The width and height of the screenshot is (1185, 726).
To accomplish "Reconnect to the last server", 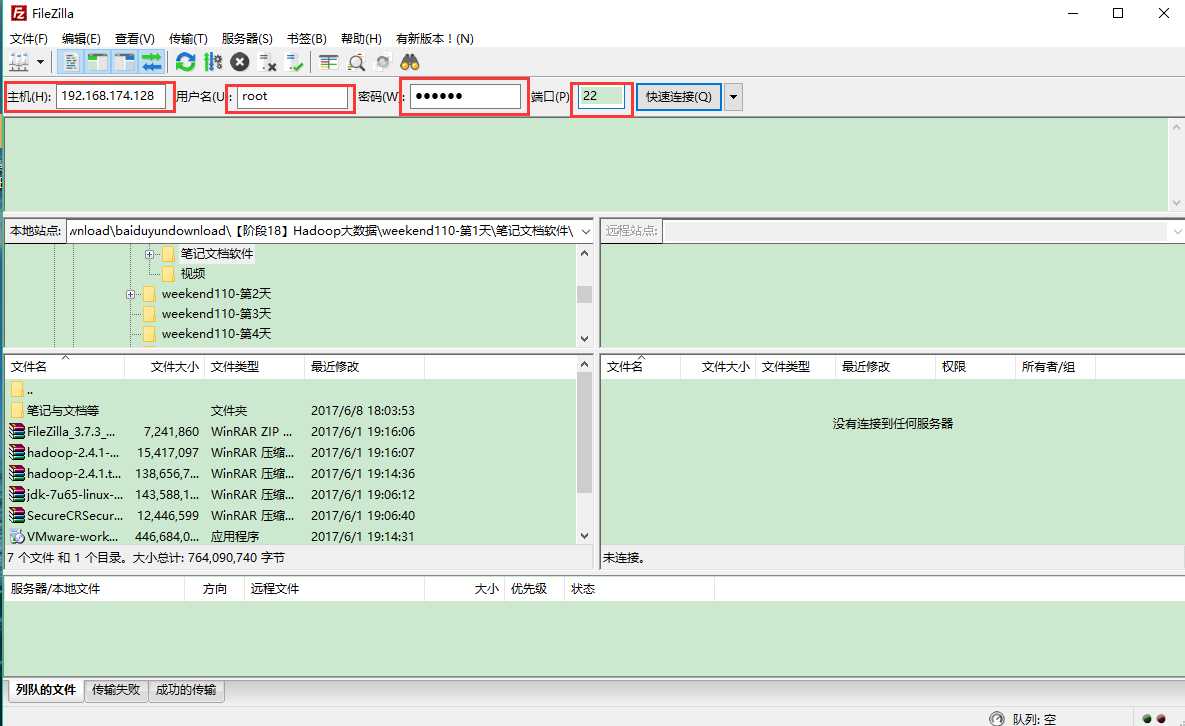I will [x=295, y=62].
